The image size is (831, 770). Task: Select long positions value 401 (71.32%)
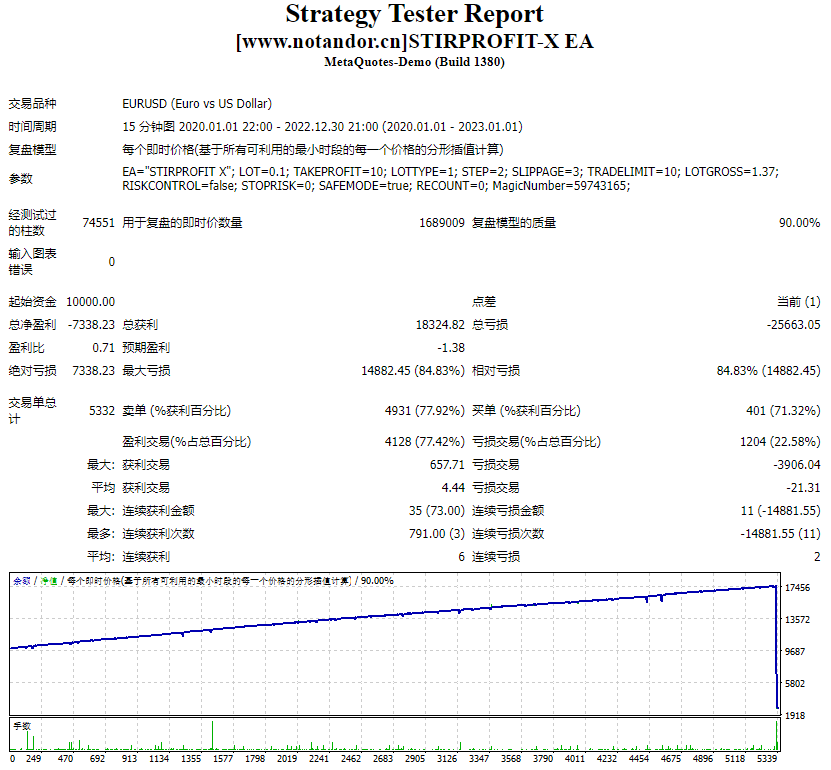(783, 411)
